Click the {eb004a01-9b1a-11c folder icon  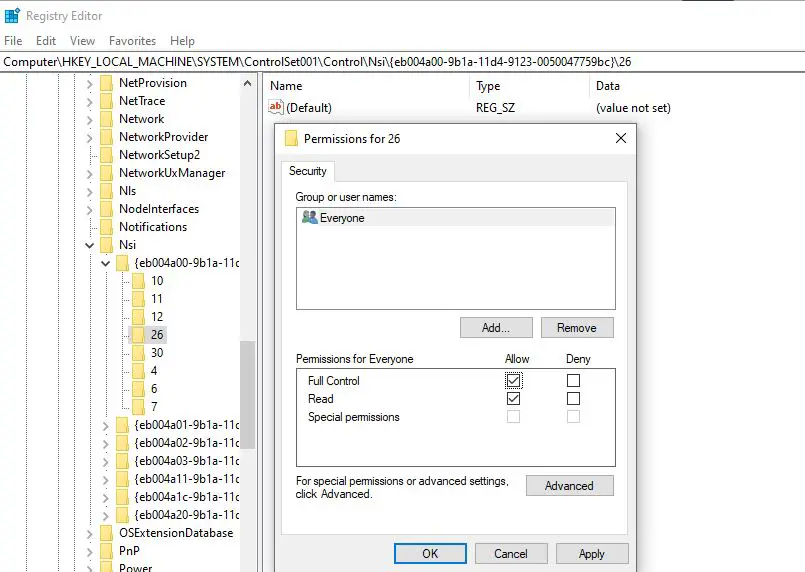[x=122, y=425]
